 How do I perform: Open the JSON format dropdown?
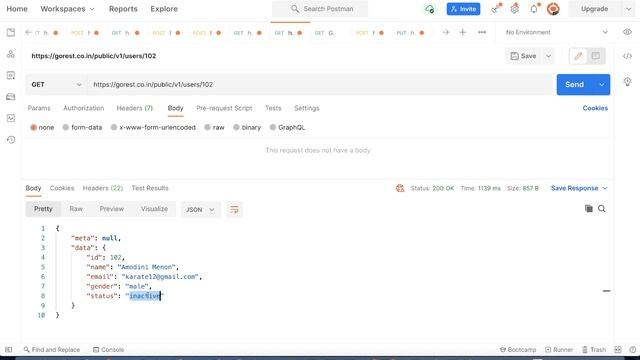coord(200,209)
